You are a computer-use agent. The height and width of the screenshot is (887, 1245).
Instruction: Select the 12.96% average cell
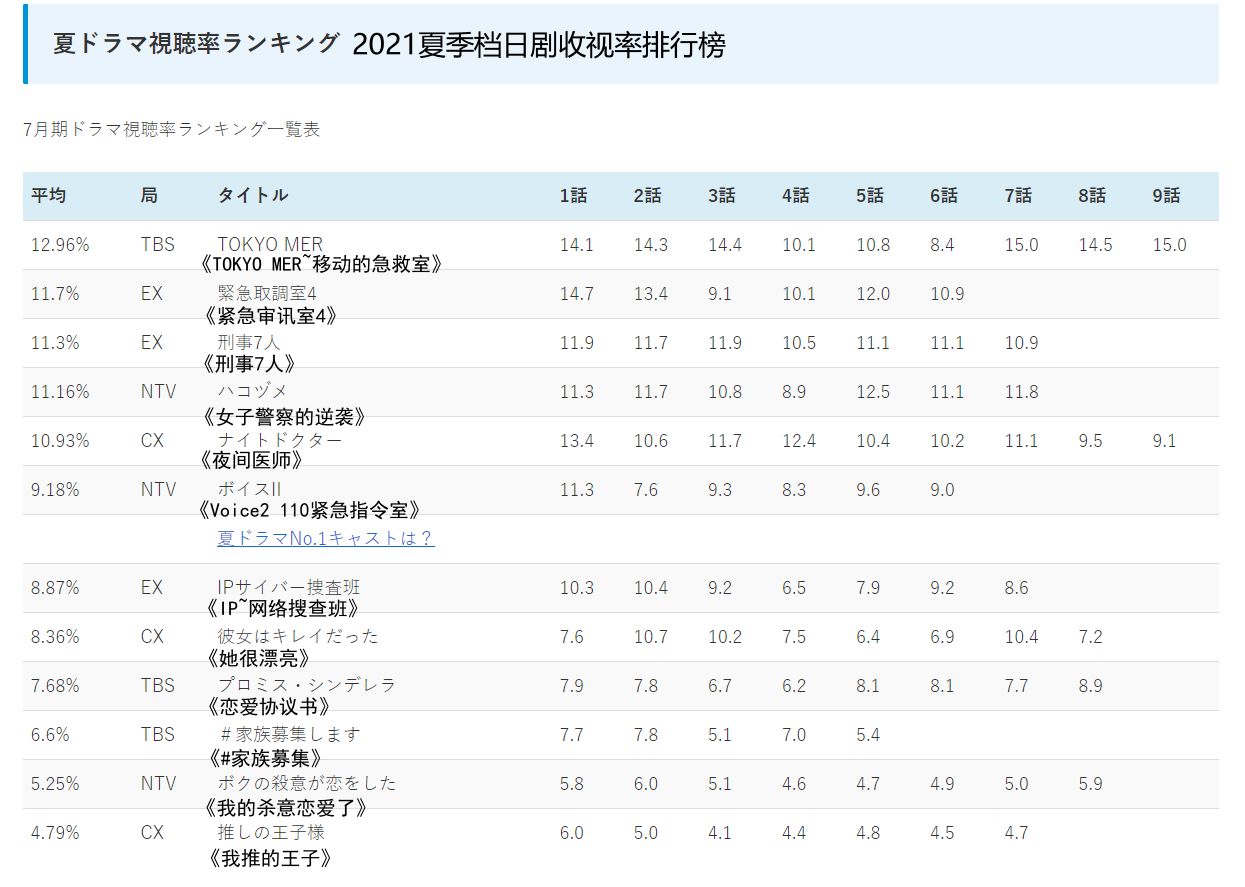pos(60,245)
